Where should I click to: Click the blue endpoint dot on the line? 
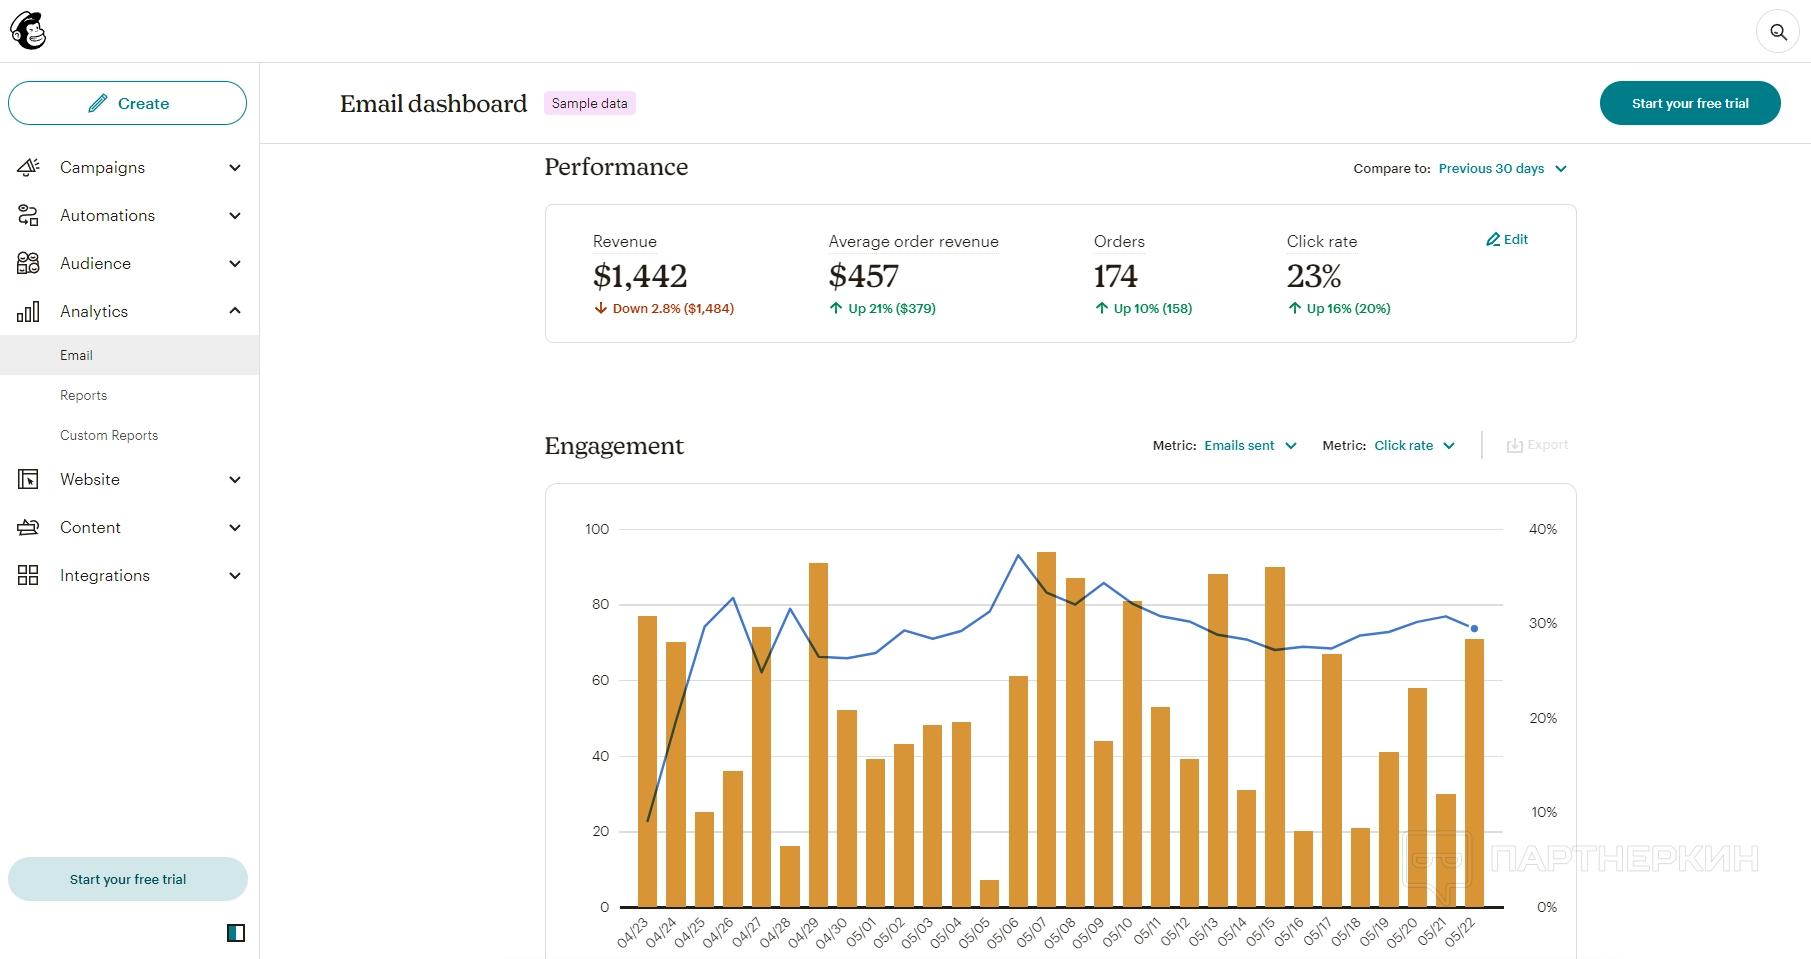pyautogui.click(x=1474, y=628)
